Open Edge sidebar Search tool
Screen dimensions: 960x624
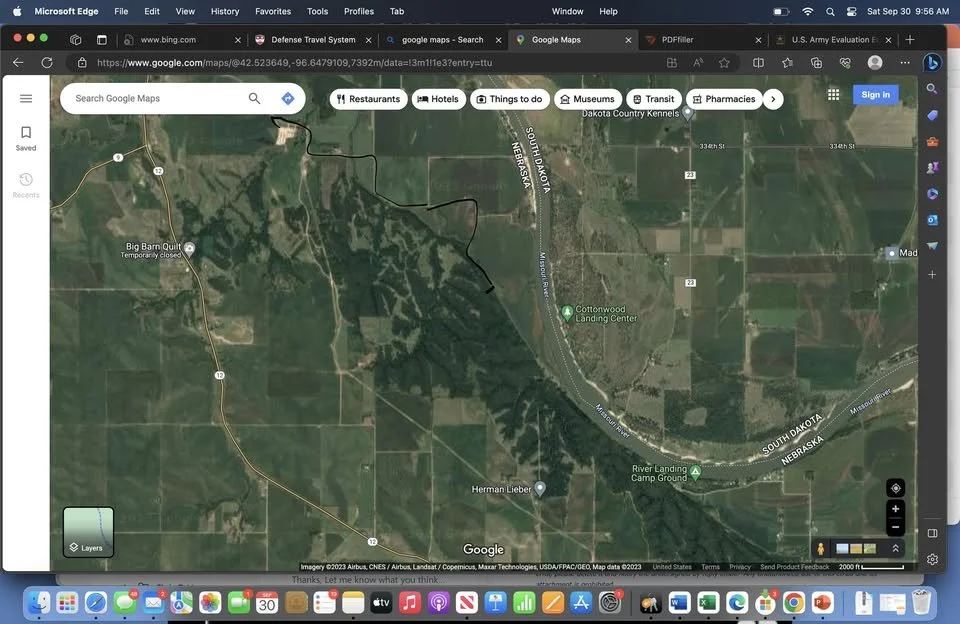click(x=932, y=89)
